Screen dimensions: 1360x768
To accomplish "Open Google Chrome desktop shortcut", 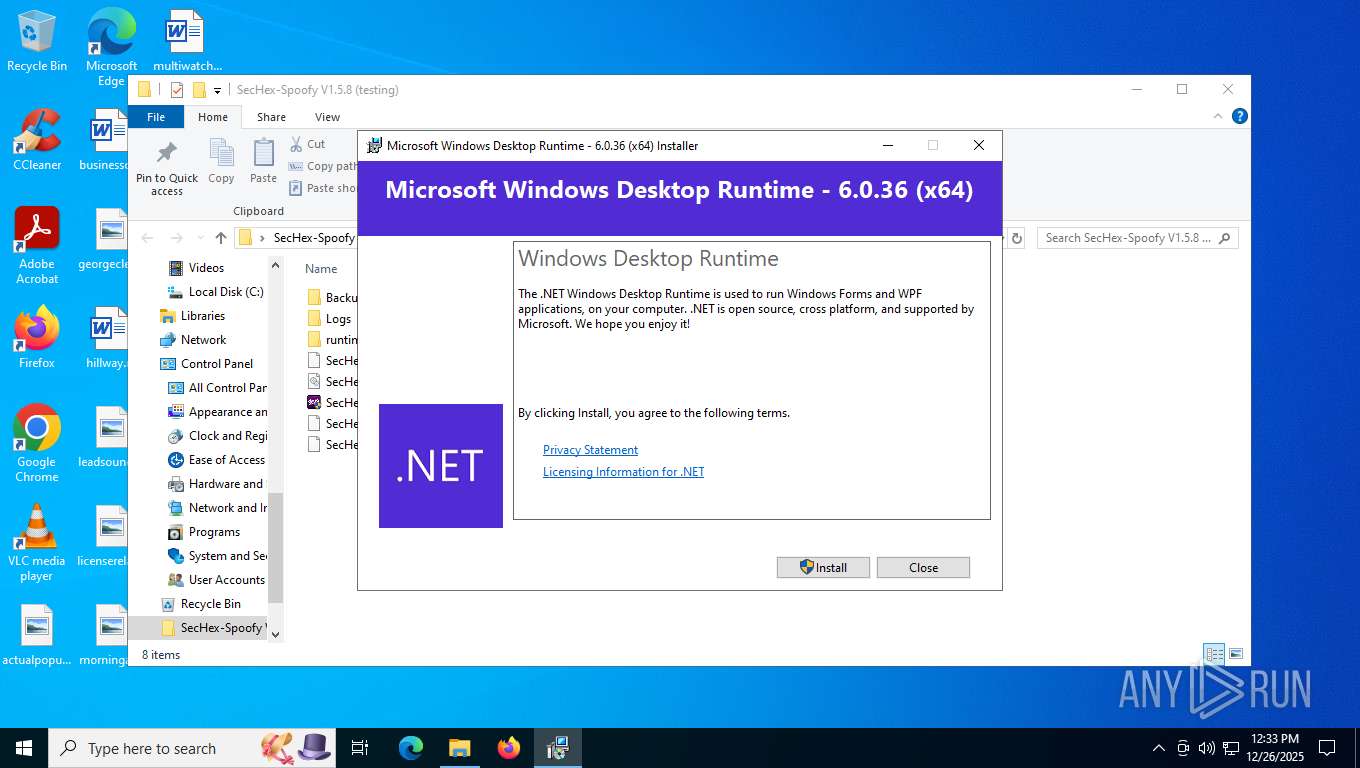I will click(x=37, y=443).
